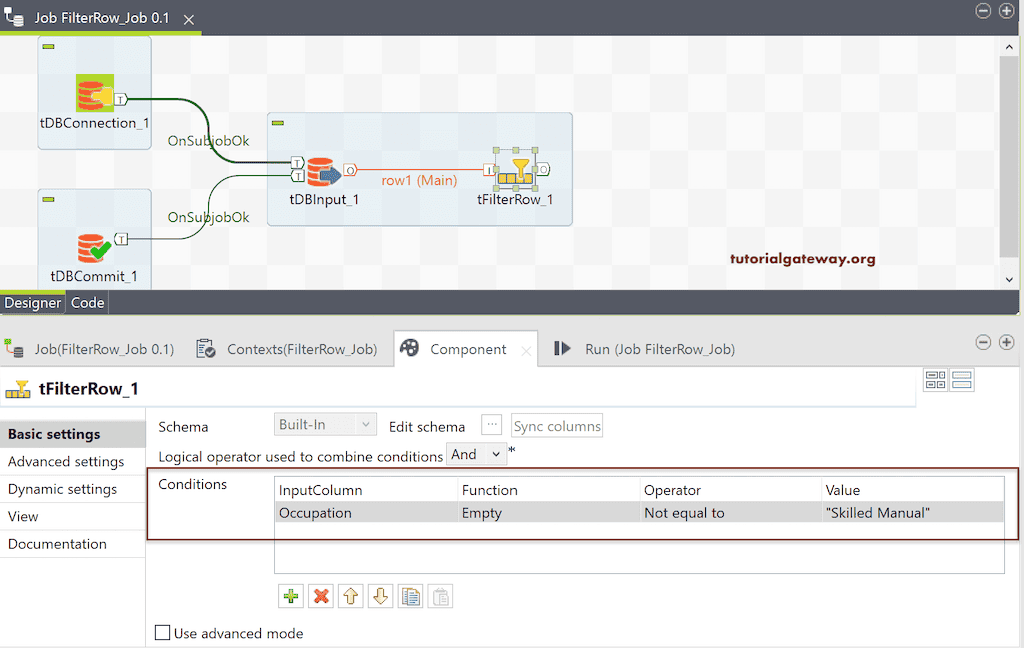Switch to the Code tab

coord(87,302)
